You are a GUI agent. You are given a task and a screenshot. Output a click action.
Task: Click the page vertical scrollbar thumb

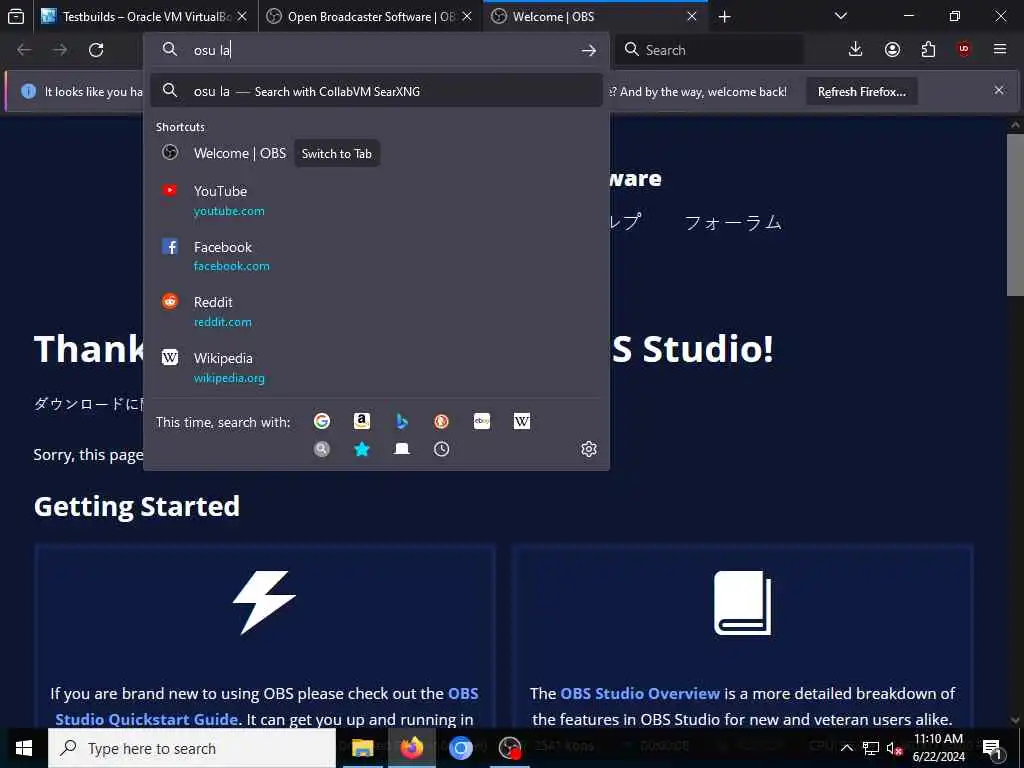pyautogui.click(x=1015, y=216)
